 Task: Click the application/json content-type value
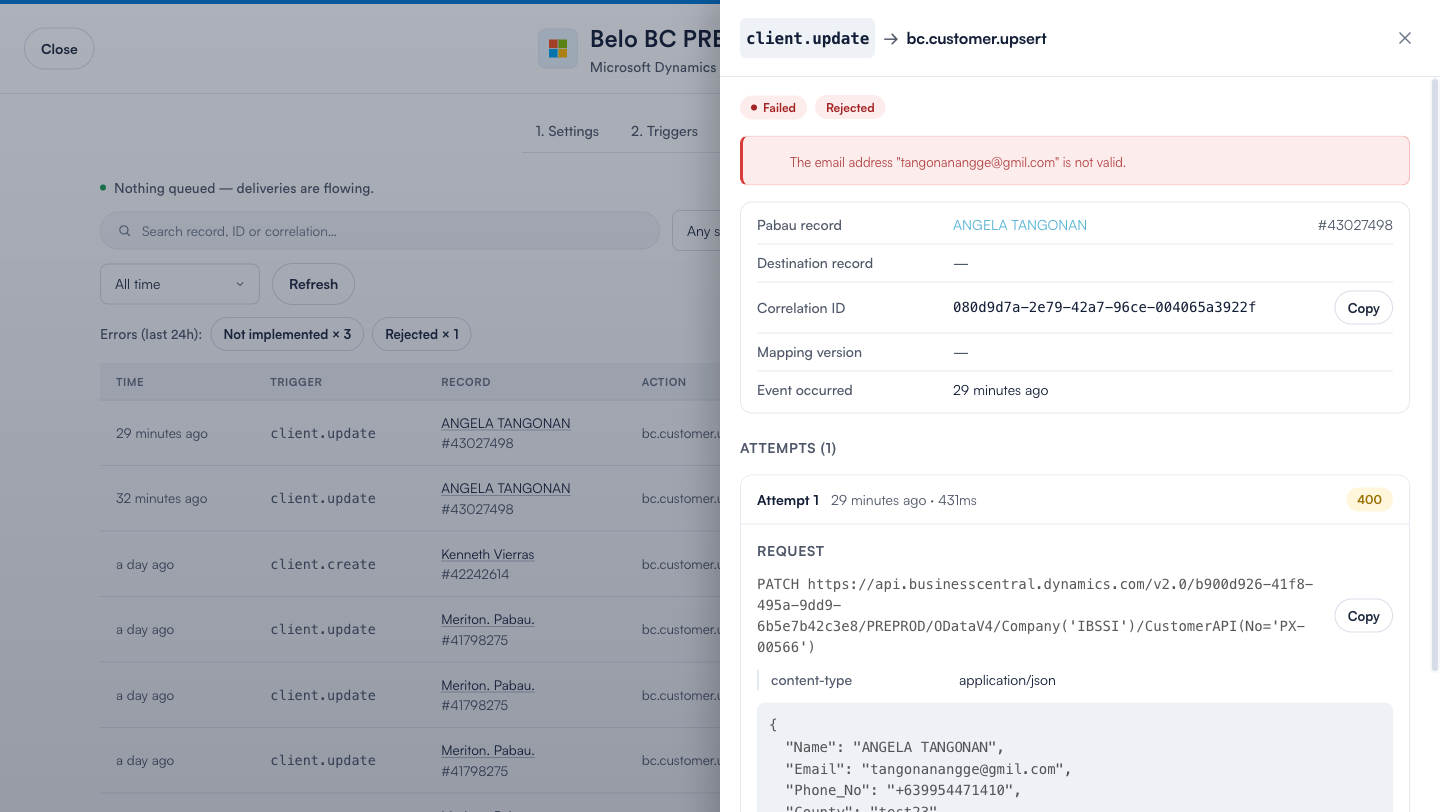click(1007, 680)
